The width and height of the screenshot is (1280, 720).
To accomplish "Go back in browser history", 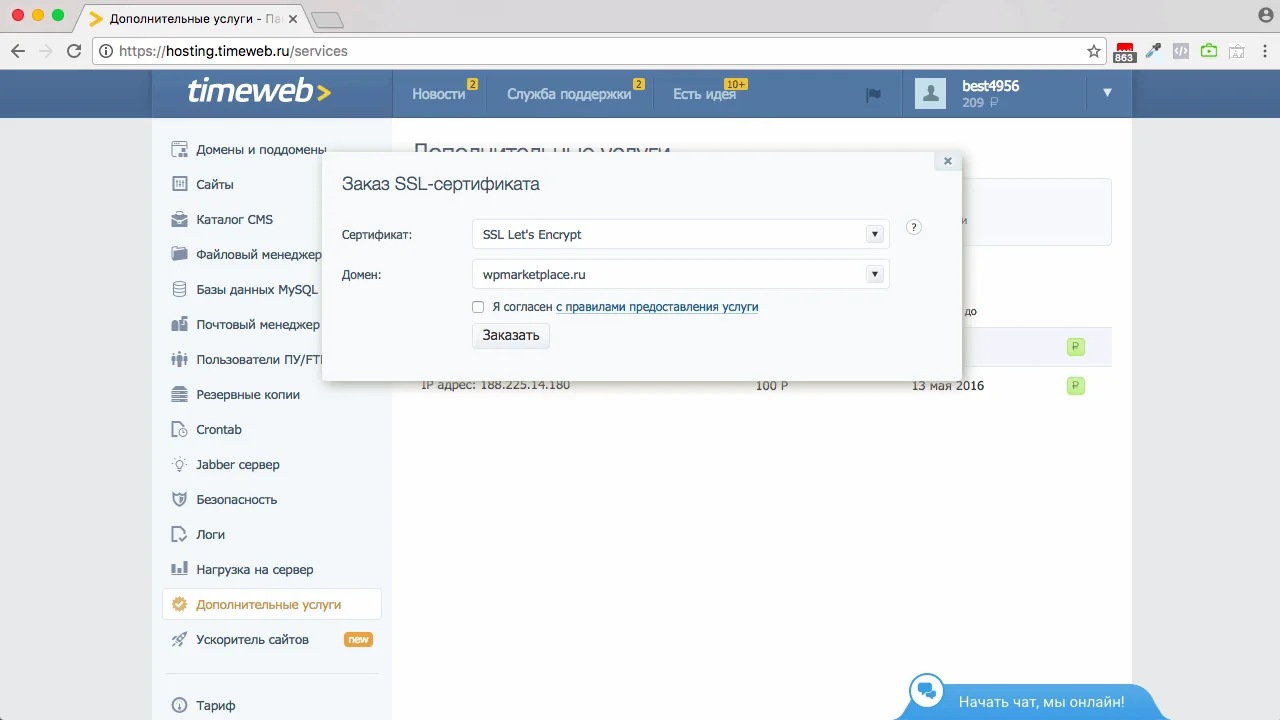I will pos(18,51).
